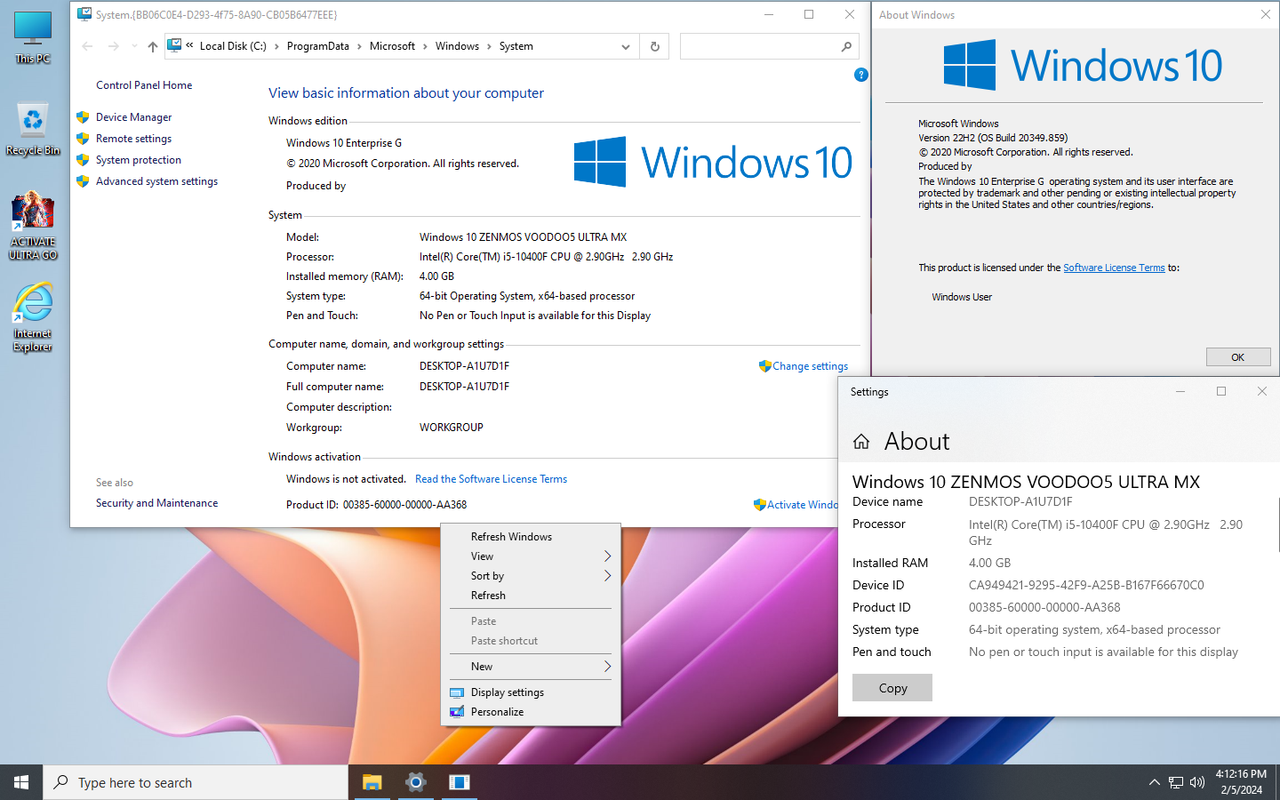Expand the Sort by submenu arrow
This screenshot has width=1280, height=800.
click(x=607, y=576)
